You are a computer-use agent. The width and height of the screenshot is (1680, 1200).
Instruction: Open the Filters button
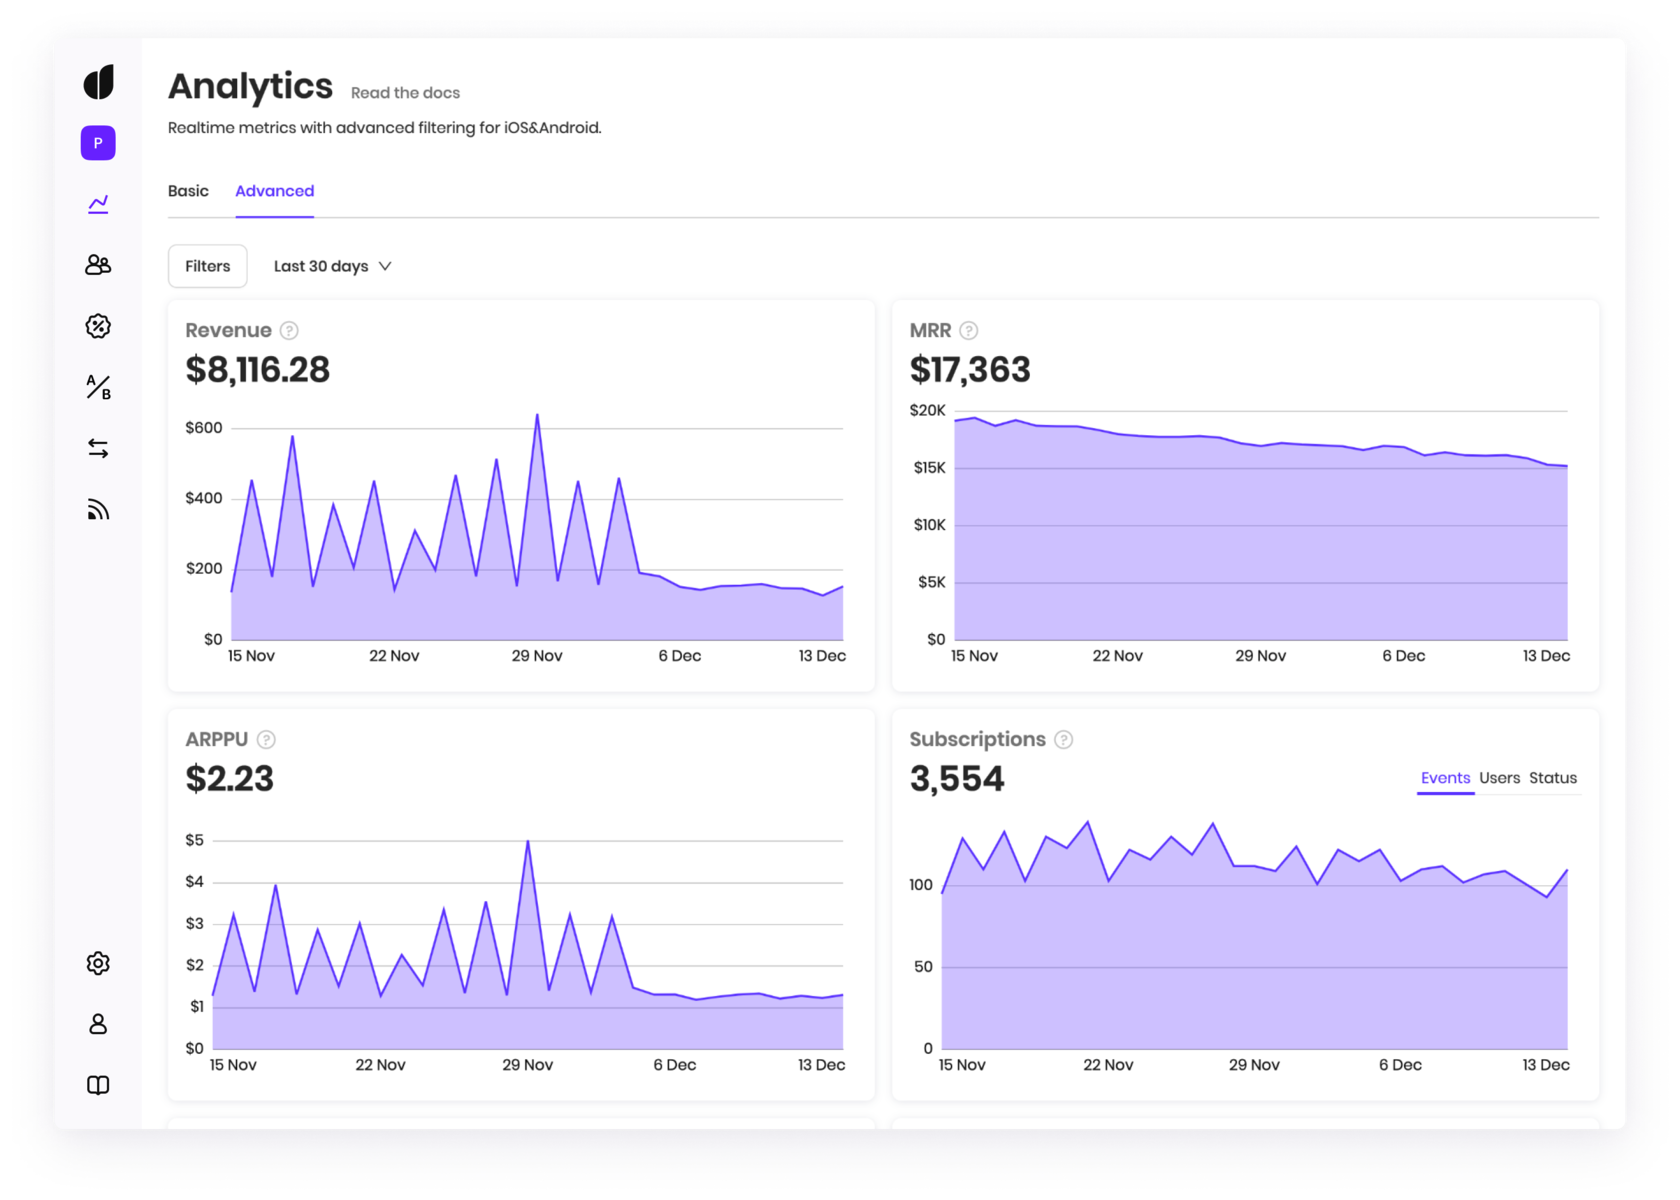(x=208, y=266)
